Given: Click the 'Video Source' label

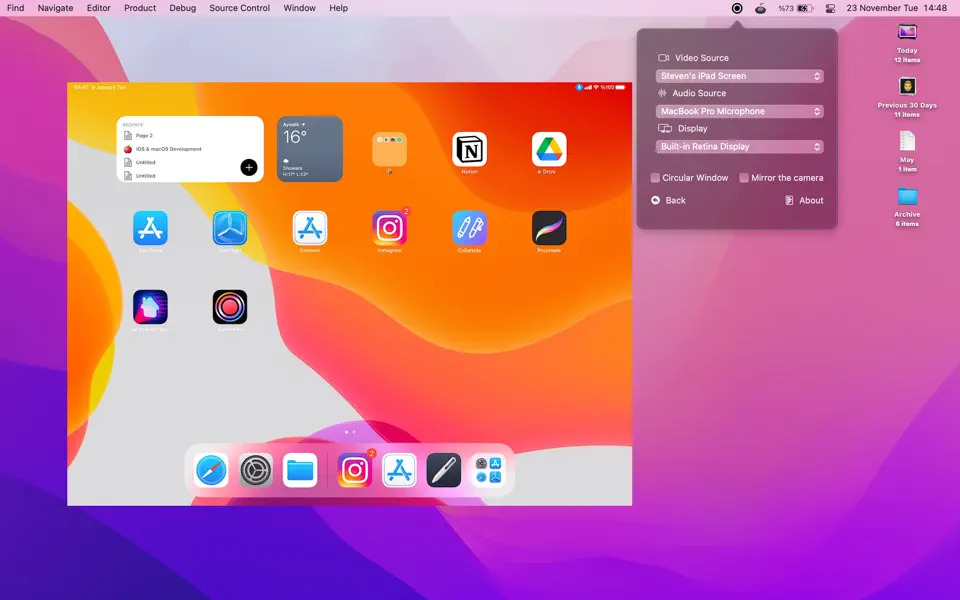Looking at the screenshot, I should tap(702, 58).
